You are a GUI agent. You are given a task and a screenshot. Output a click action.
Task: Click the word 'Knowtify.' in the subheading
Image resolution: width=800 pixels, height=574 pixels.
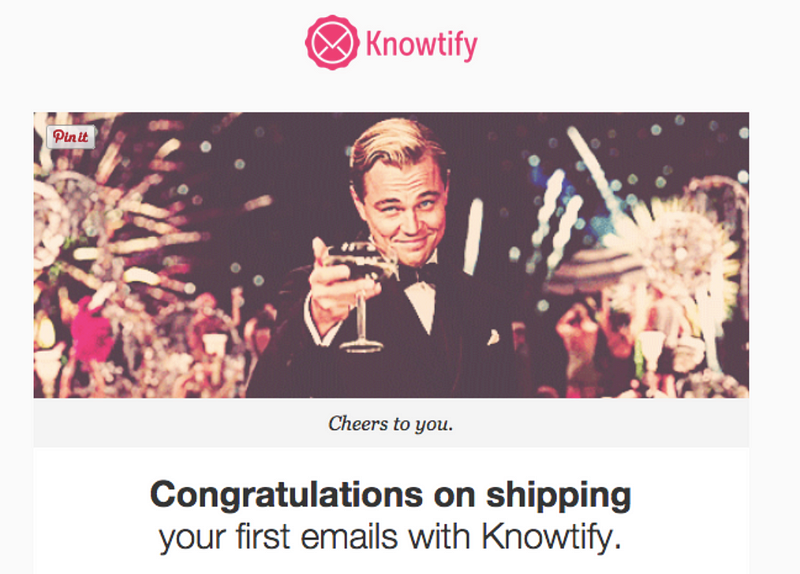point(552,537)
